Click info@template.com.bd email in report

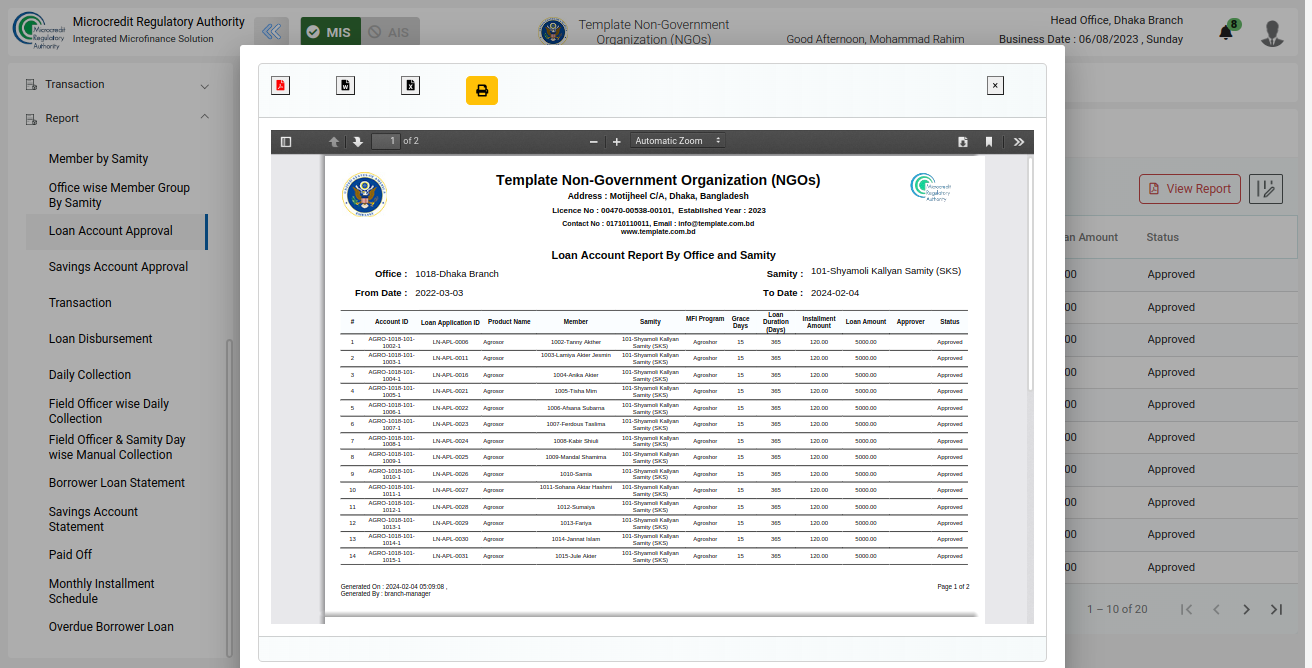point(716,224)
